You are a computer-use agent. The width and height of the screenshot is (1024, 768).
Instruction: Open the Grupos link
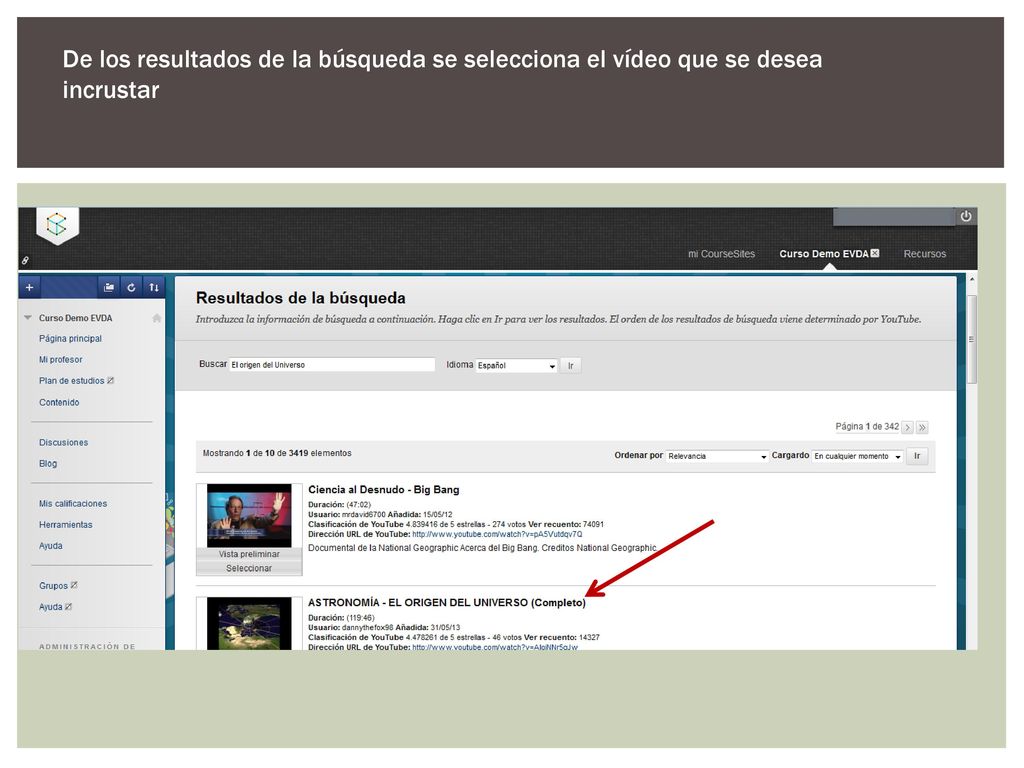tap(53, 586)
